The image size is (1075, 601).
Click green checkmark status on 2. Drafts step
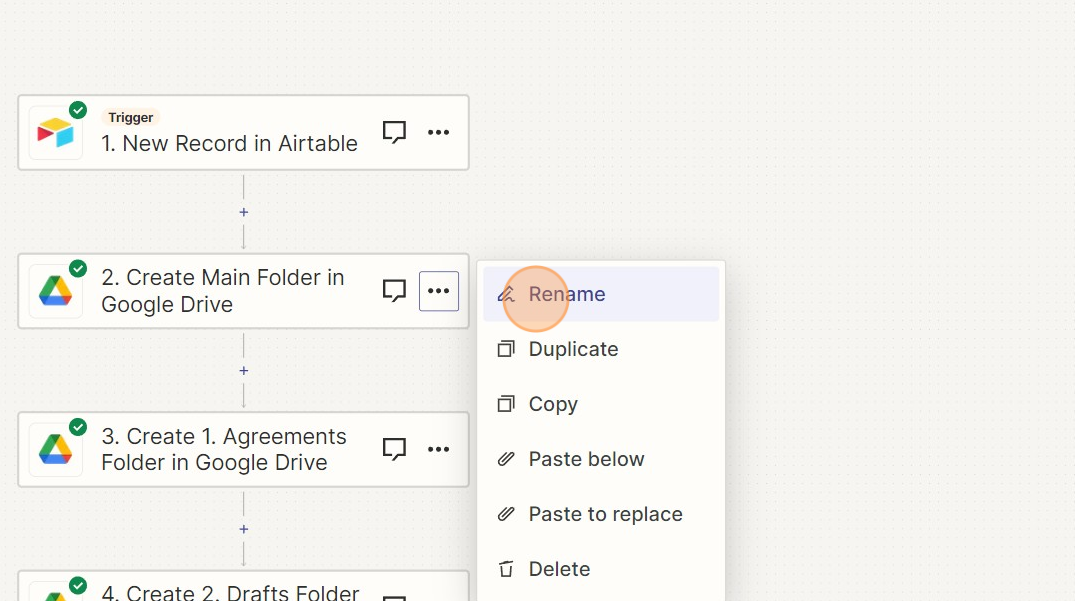click(78, 585)
